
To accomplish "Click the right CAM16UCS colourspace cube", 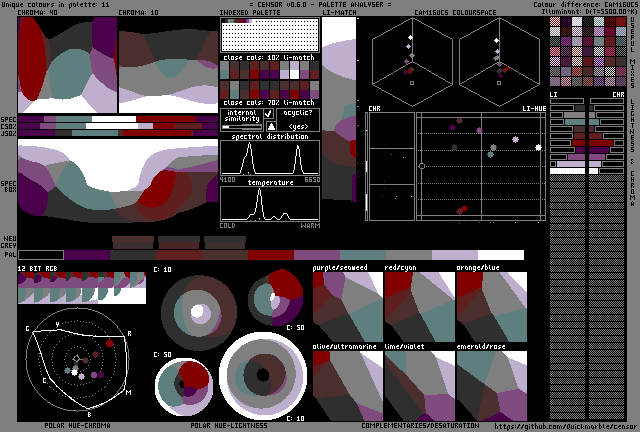I will [x=497, y=62].
